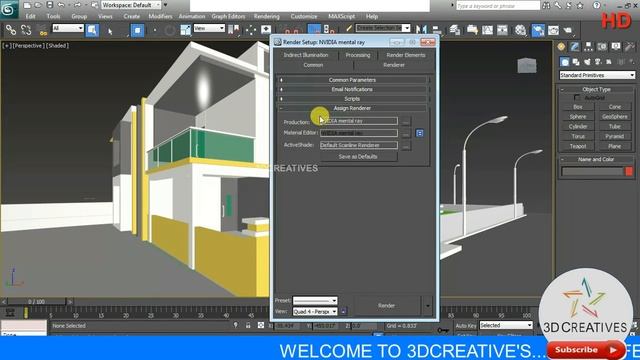This screenshot has width=640, height=360.
Task: Open the Display command panel tab
Action: coord(616,47)
